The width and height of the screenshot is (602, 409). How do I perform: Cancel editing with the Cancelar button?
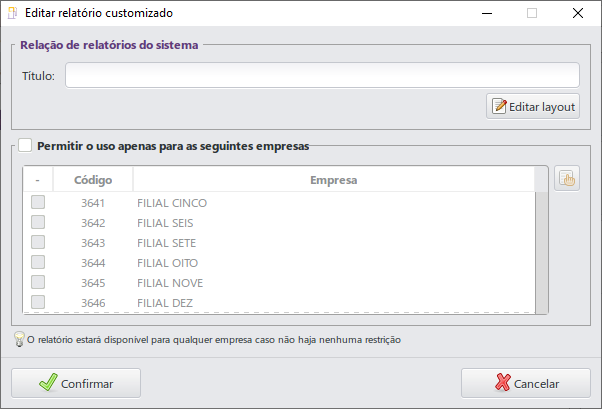[x=525, y=383]
